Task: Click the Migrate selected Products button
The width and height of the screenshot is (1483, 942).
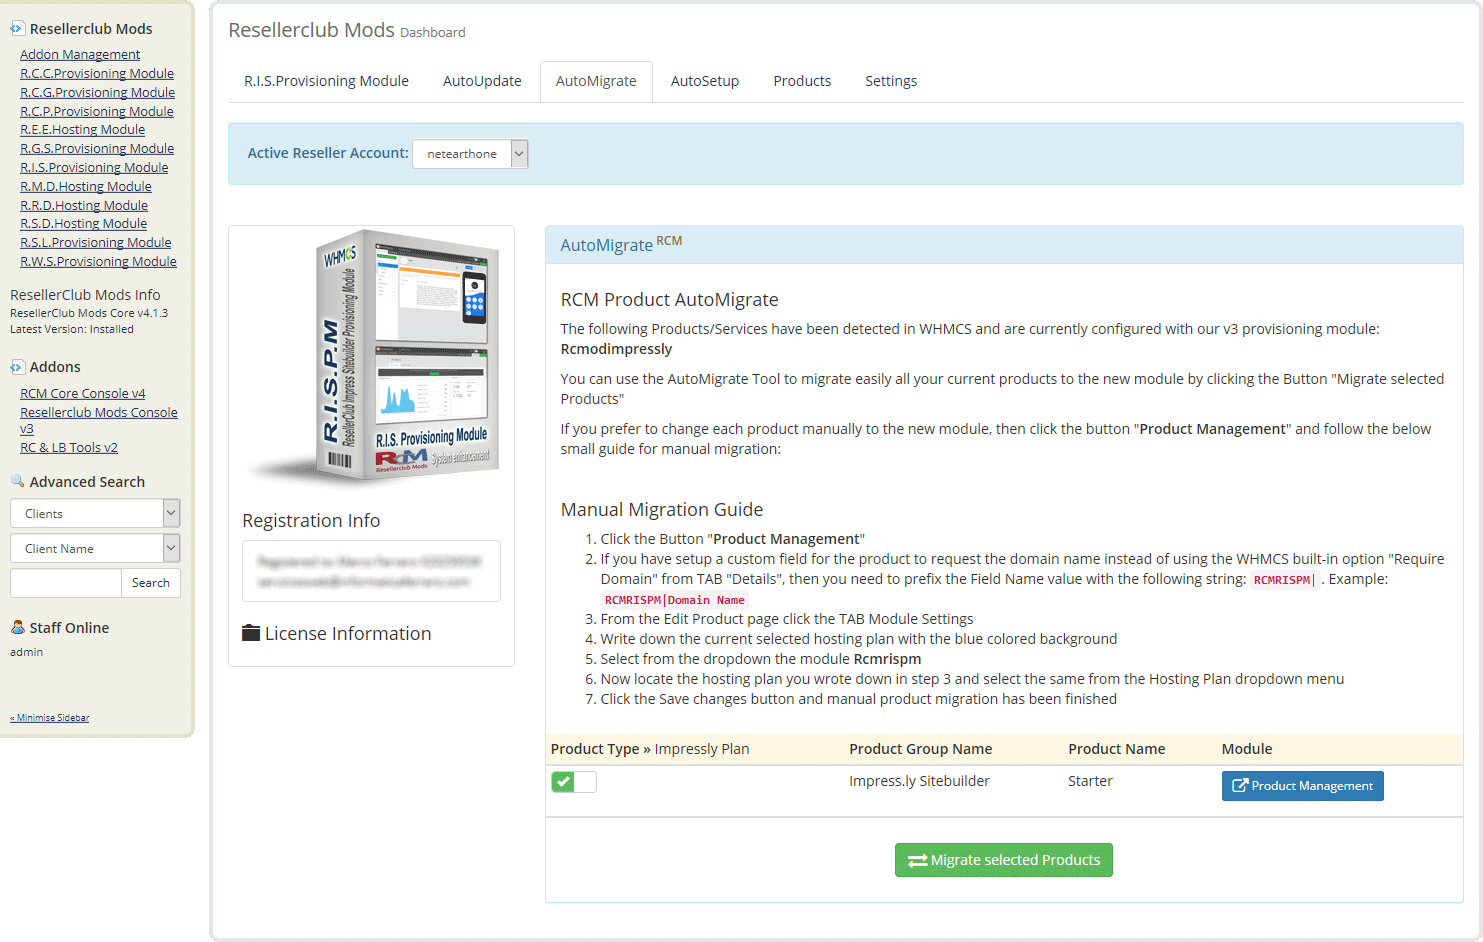Action: point(1004,860)
